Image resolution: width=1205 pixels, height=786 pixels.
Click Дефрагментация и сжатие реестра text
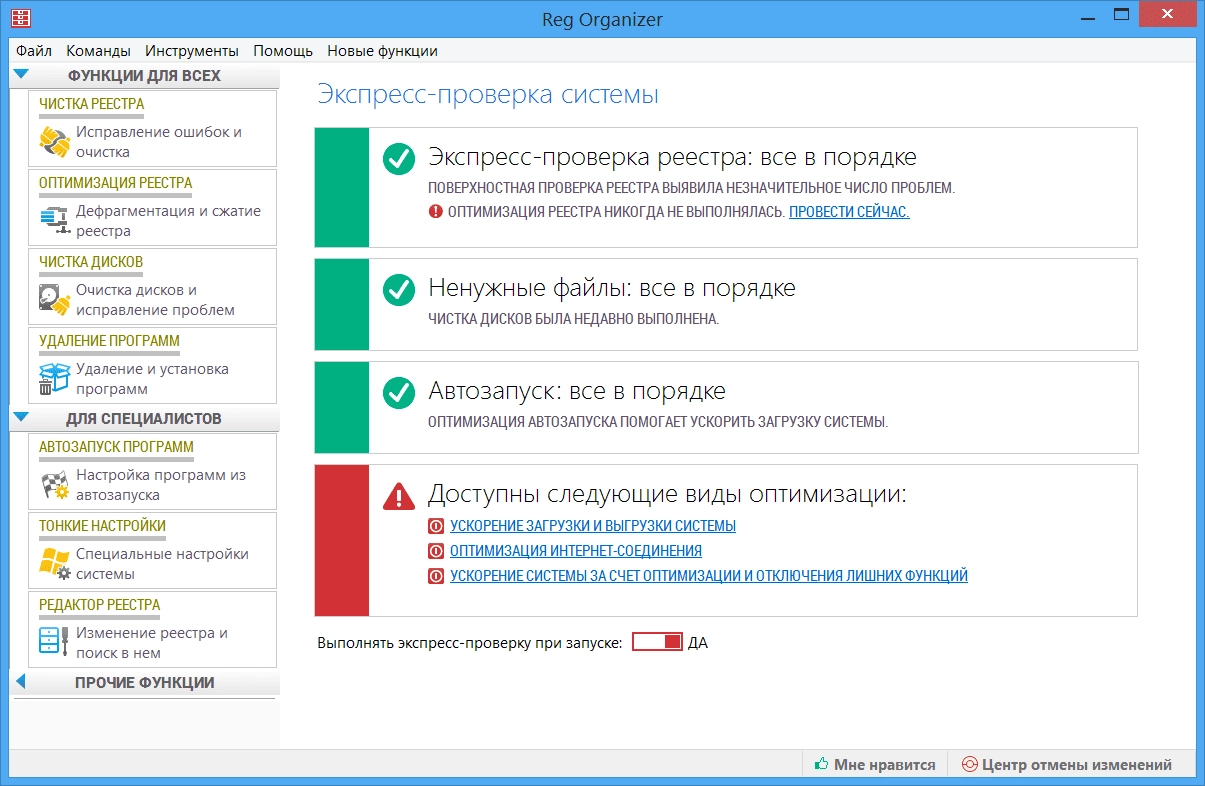[x=168, y=221]
